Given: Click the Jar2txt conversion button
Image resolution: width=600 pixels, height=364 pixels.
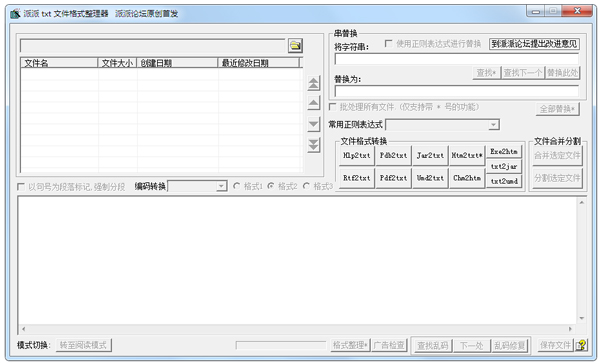Looking at the screenshot, I should (x=430, y=155).
